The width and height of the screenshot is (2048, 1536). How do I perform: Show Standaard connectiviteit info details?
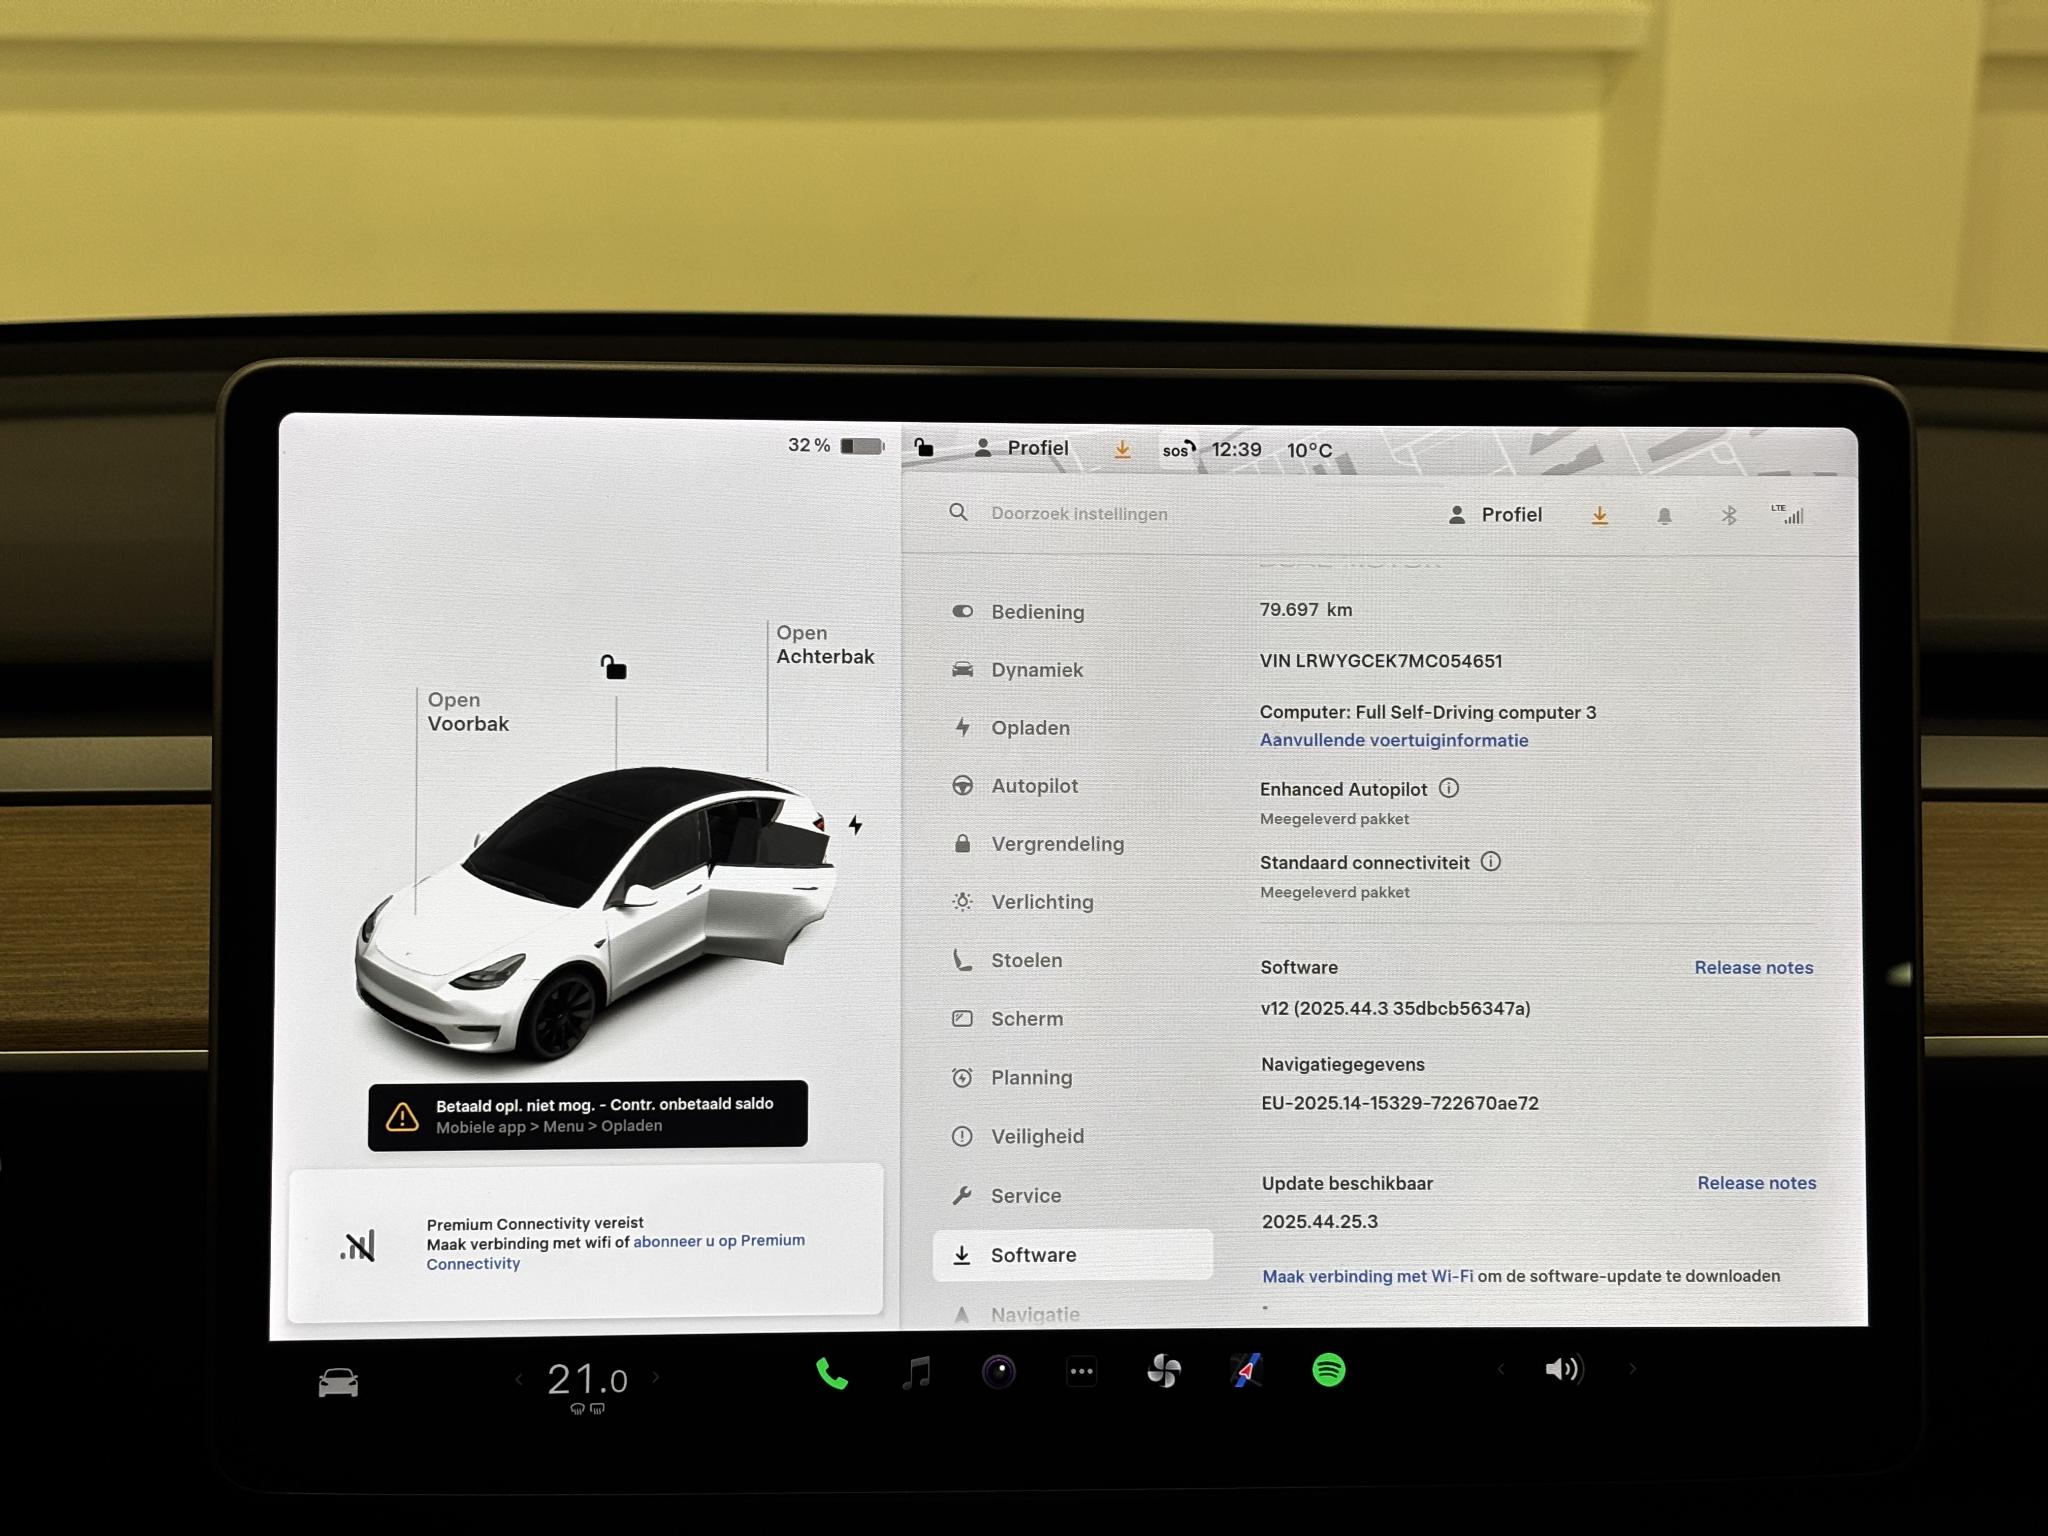[1491, 861]
